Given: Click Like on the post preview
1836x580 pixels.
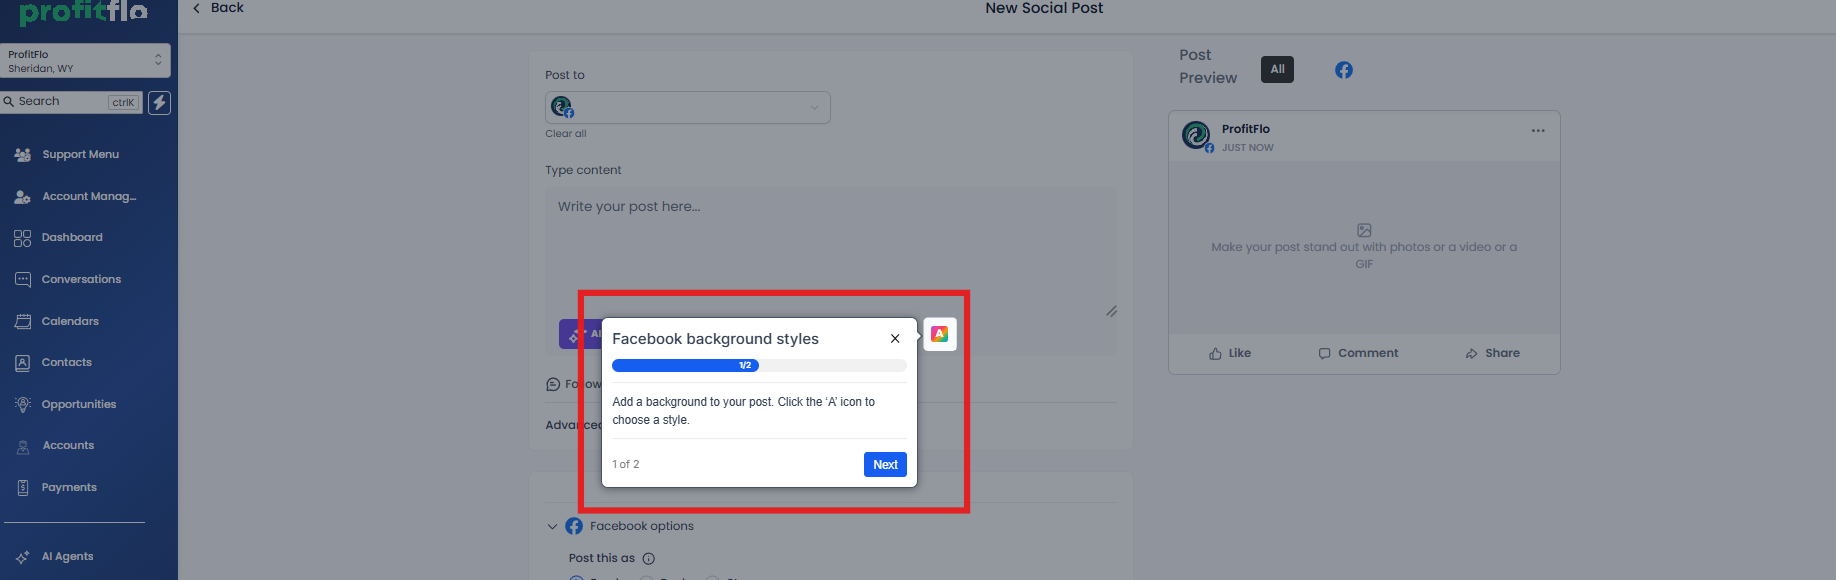Looking at the screenshot, I should click(1230, 354).
